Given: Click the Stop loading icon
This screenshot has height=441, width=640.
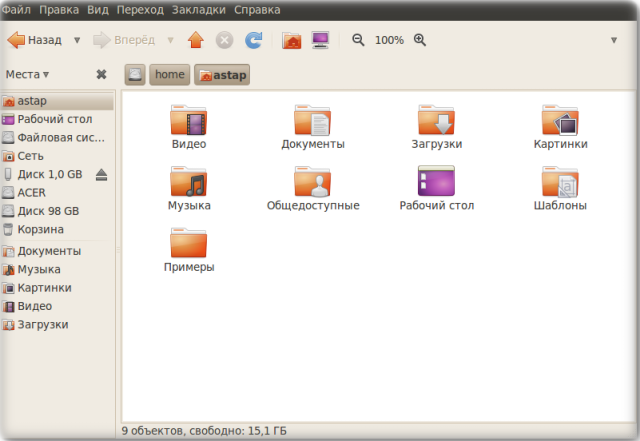Looking at the screenshot, I should [225, 40].
